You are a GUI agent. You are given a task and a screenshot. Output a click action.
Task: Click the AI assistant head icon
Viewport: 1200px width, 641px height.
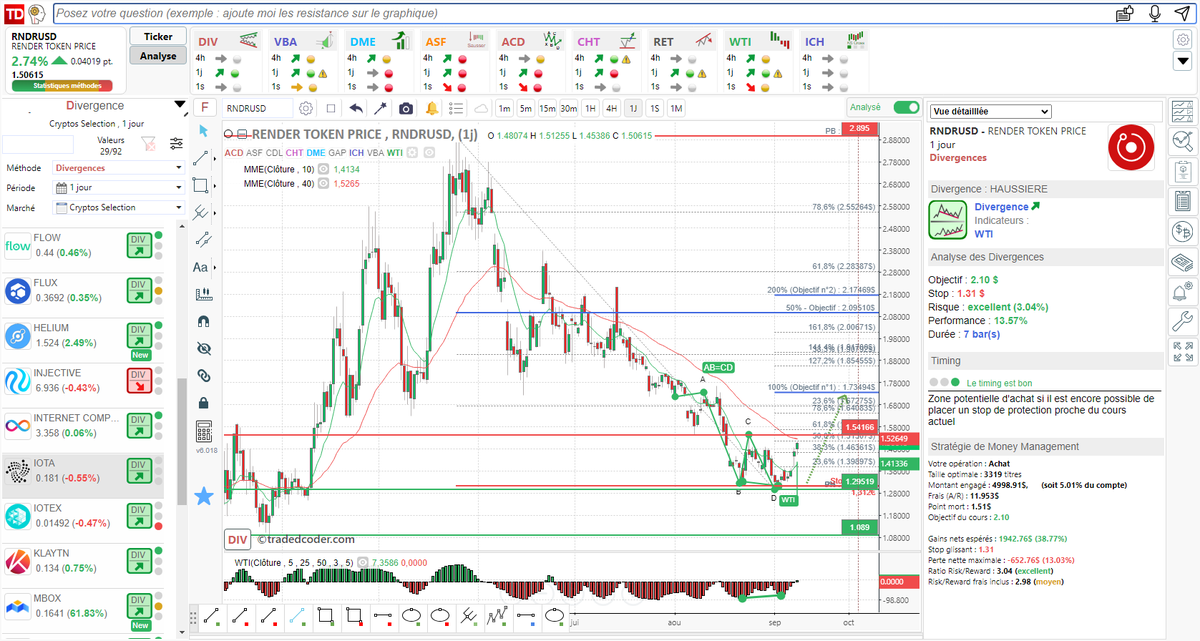pos(36,13)
